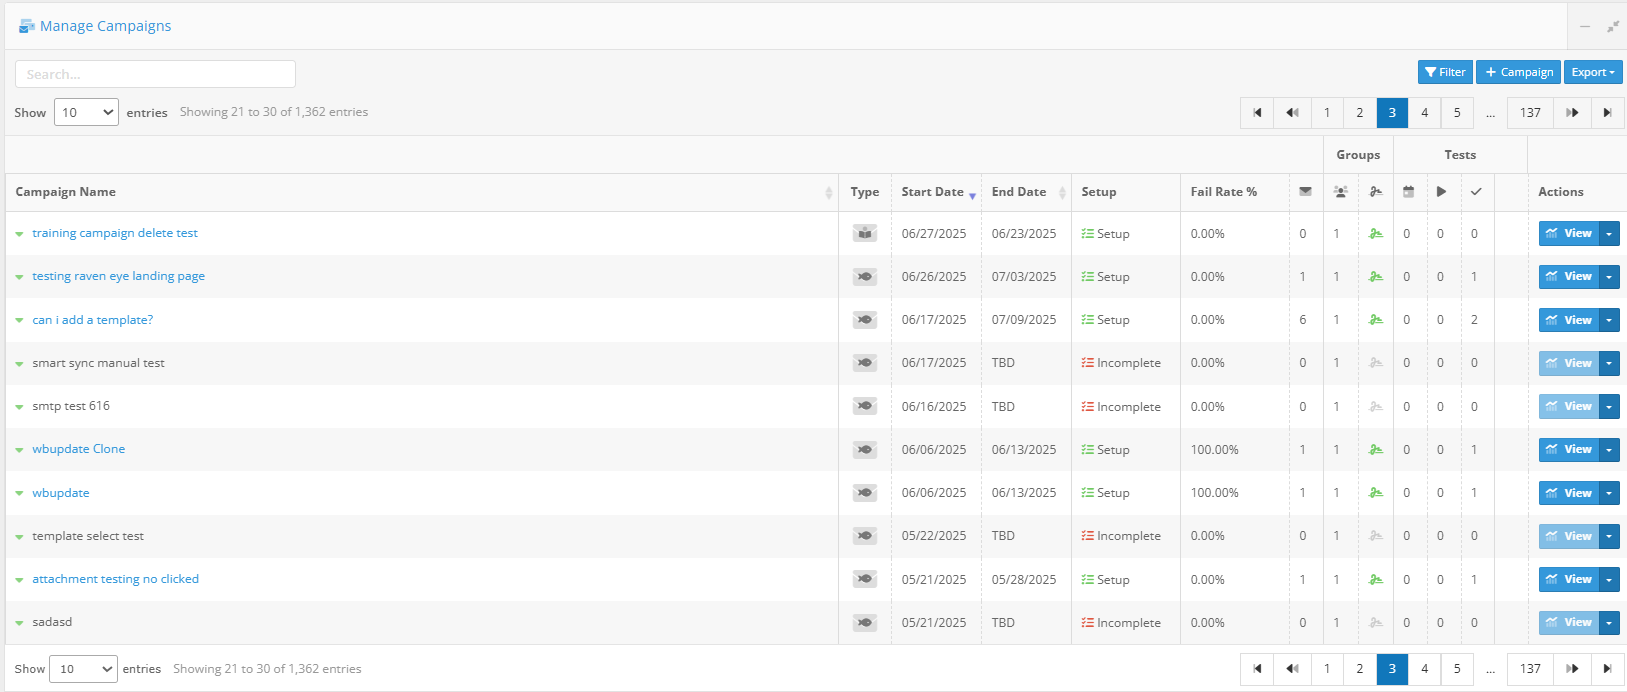Click View button for attachment testing no clicked
The height and width of the screenshot is (692, 1627).
1569,579
